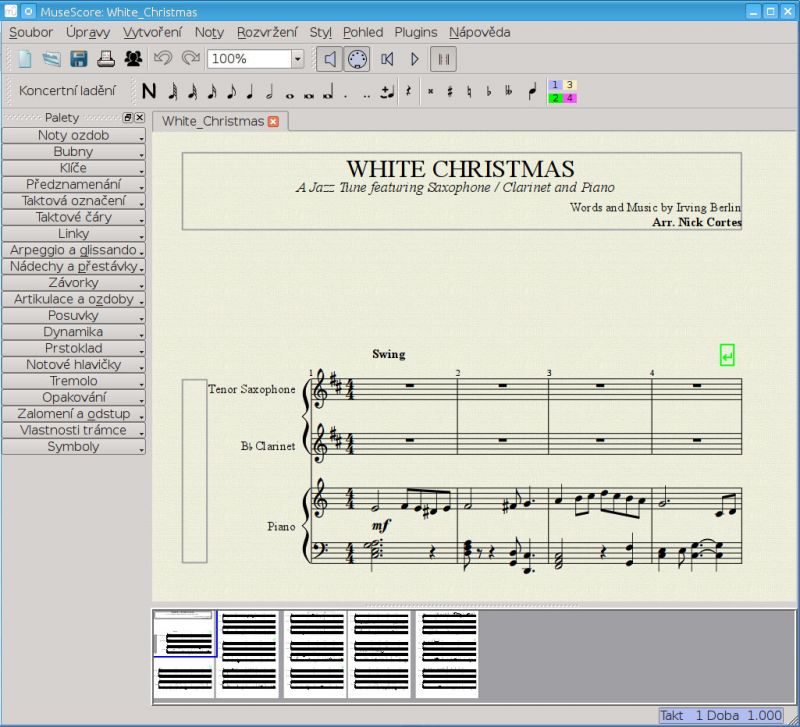Apply sharp accidental
The width and height of the screenshot is (800, 727).
(450, 92)
